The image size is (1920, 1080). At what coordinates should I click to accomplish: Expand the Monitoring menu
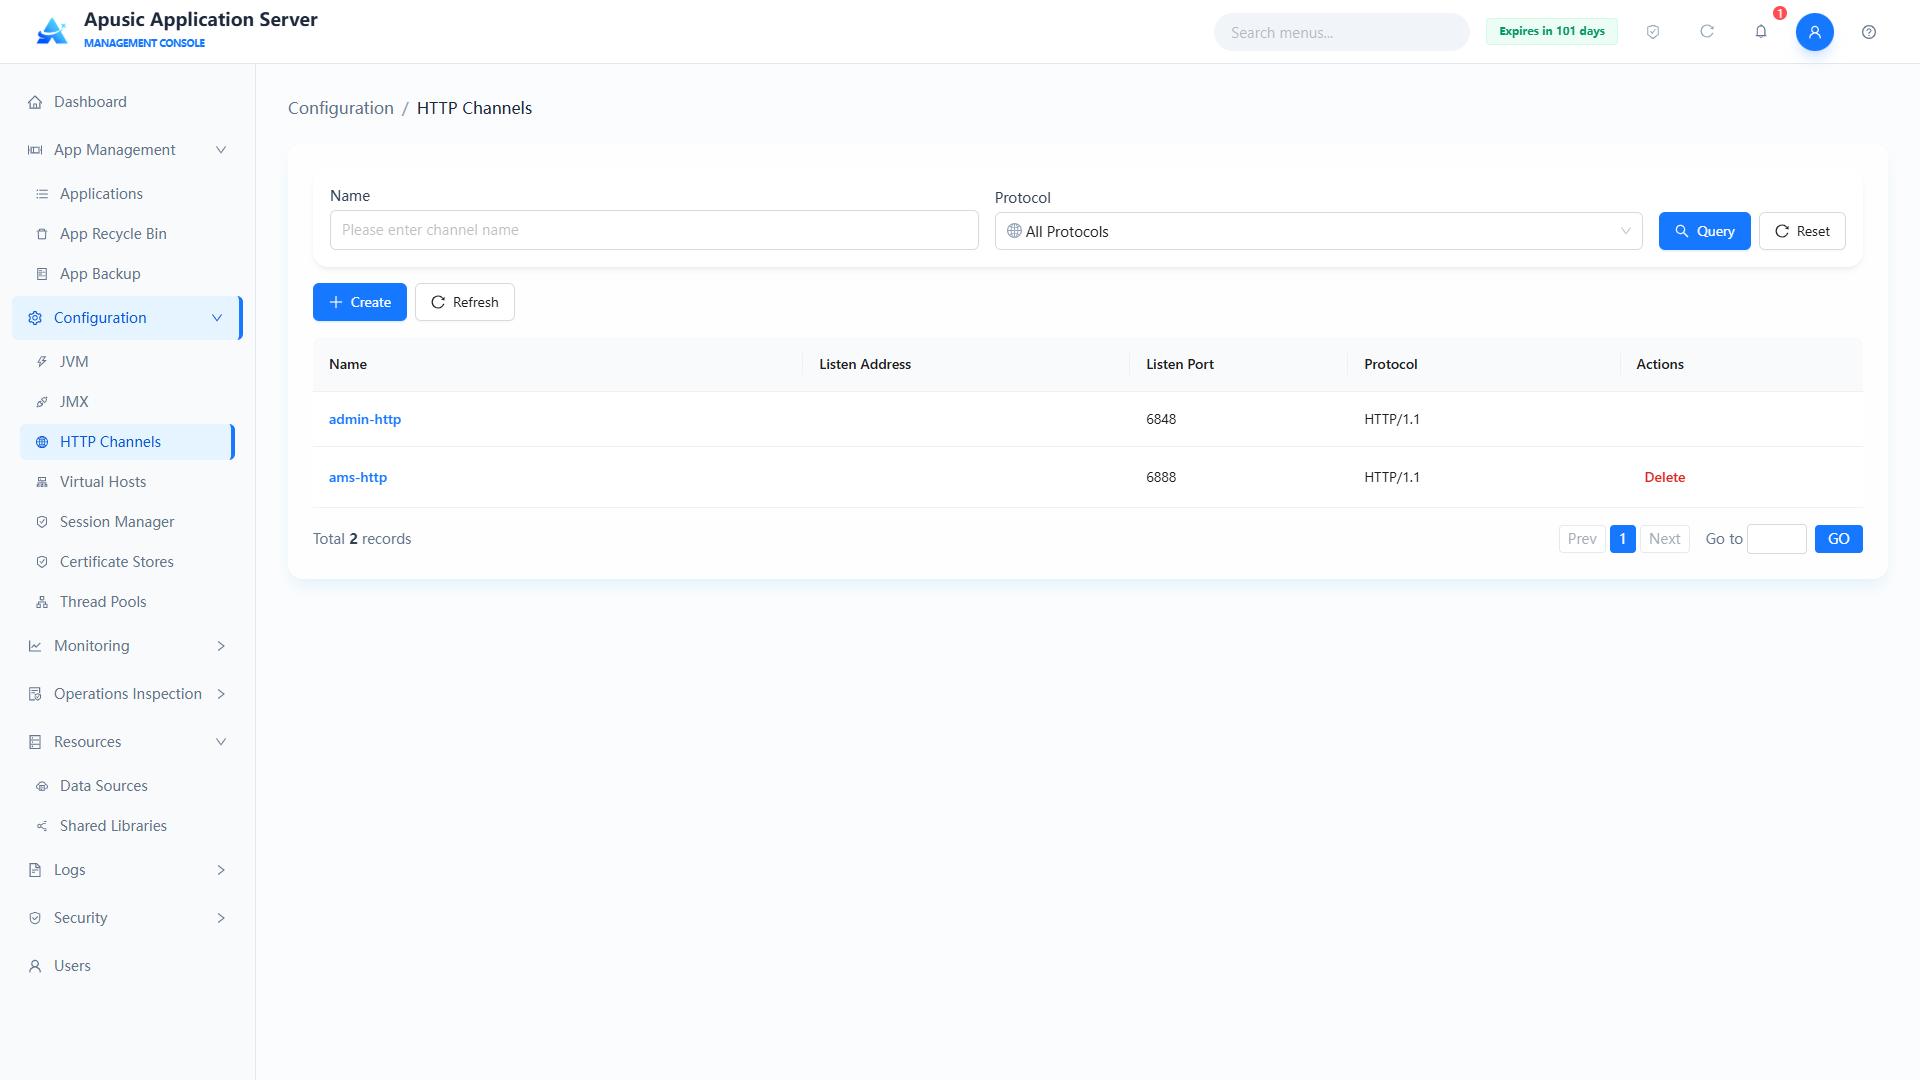click(x=128, y=646)
